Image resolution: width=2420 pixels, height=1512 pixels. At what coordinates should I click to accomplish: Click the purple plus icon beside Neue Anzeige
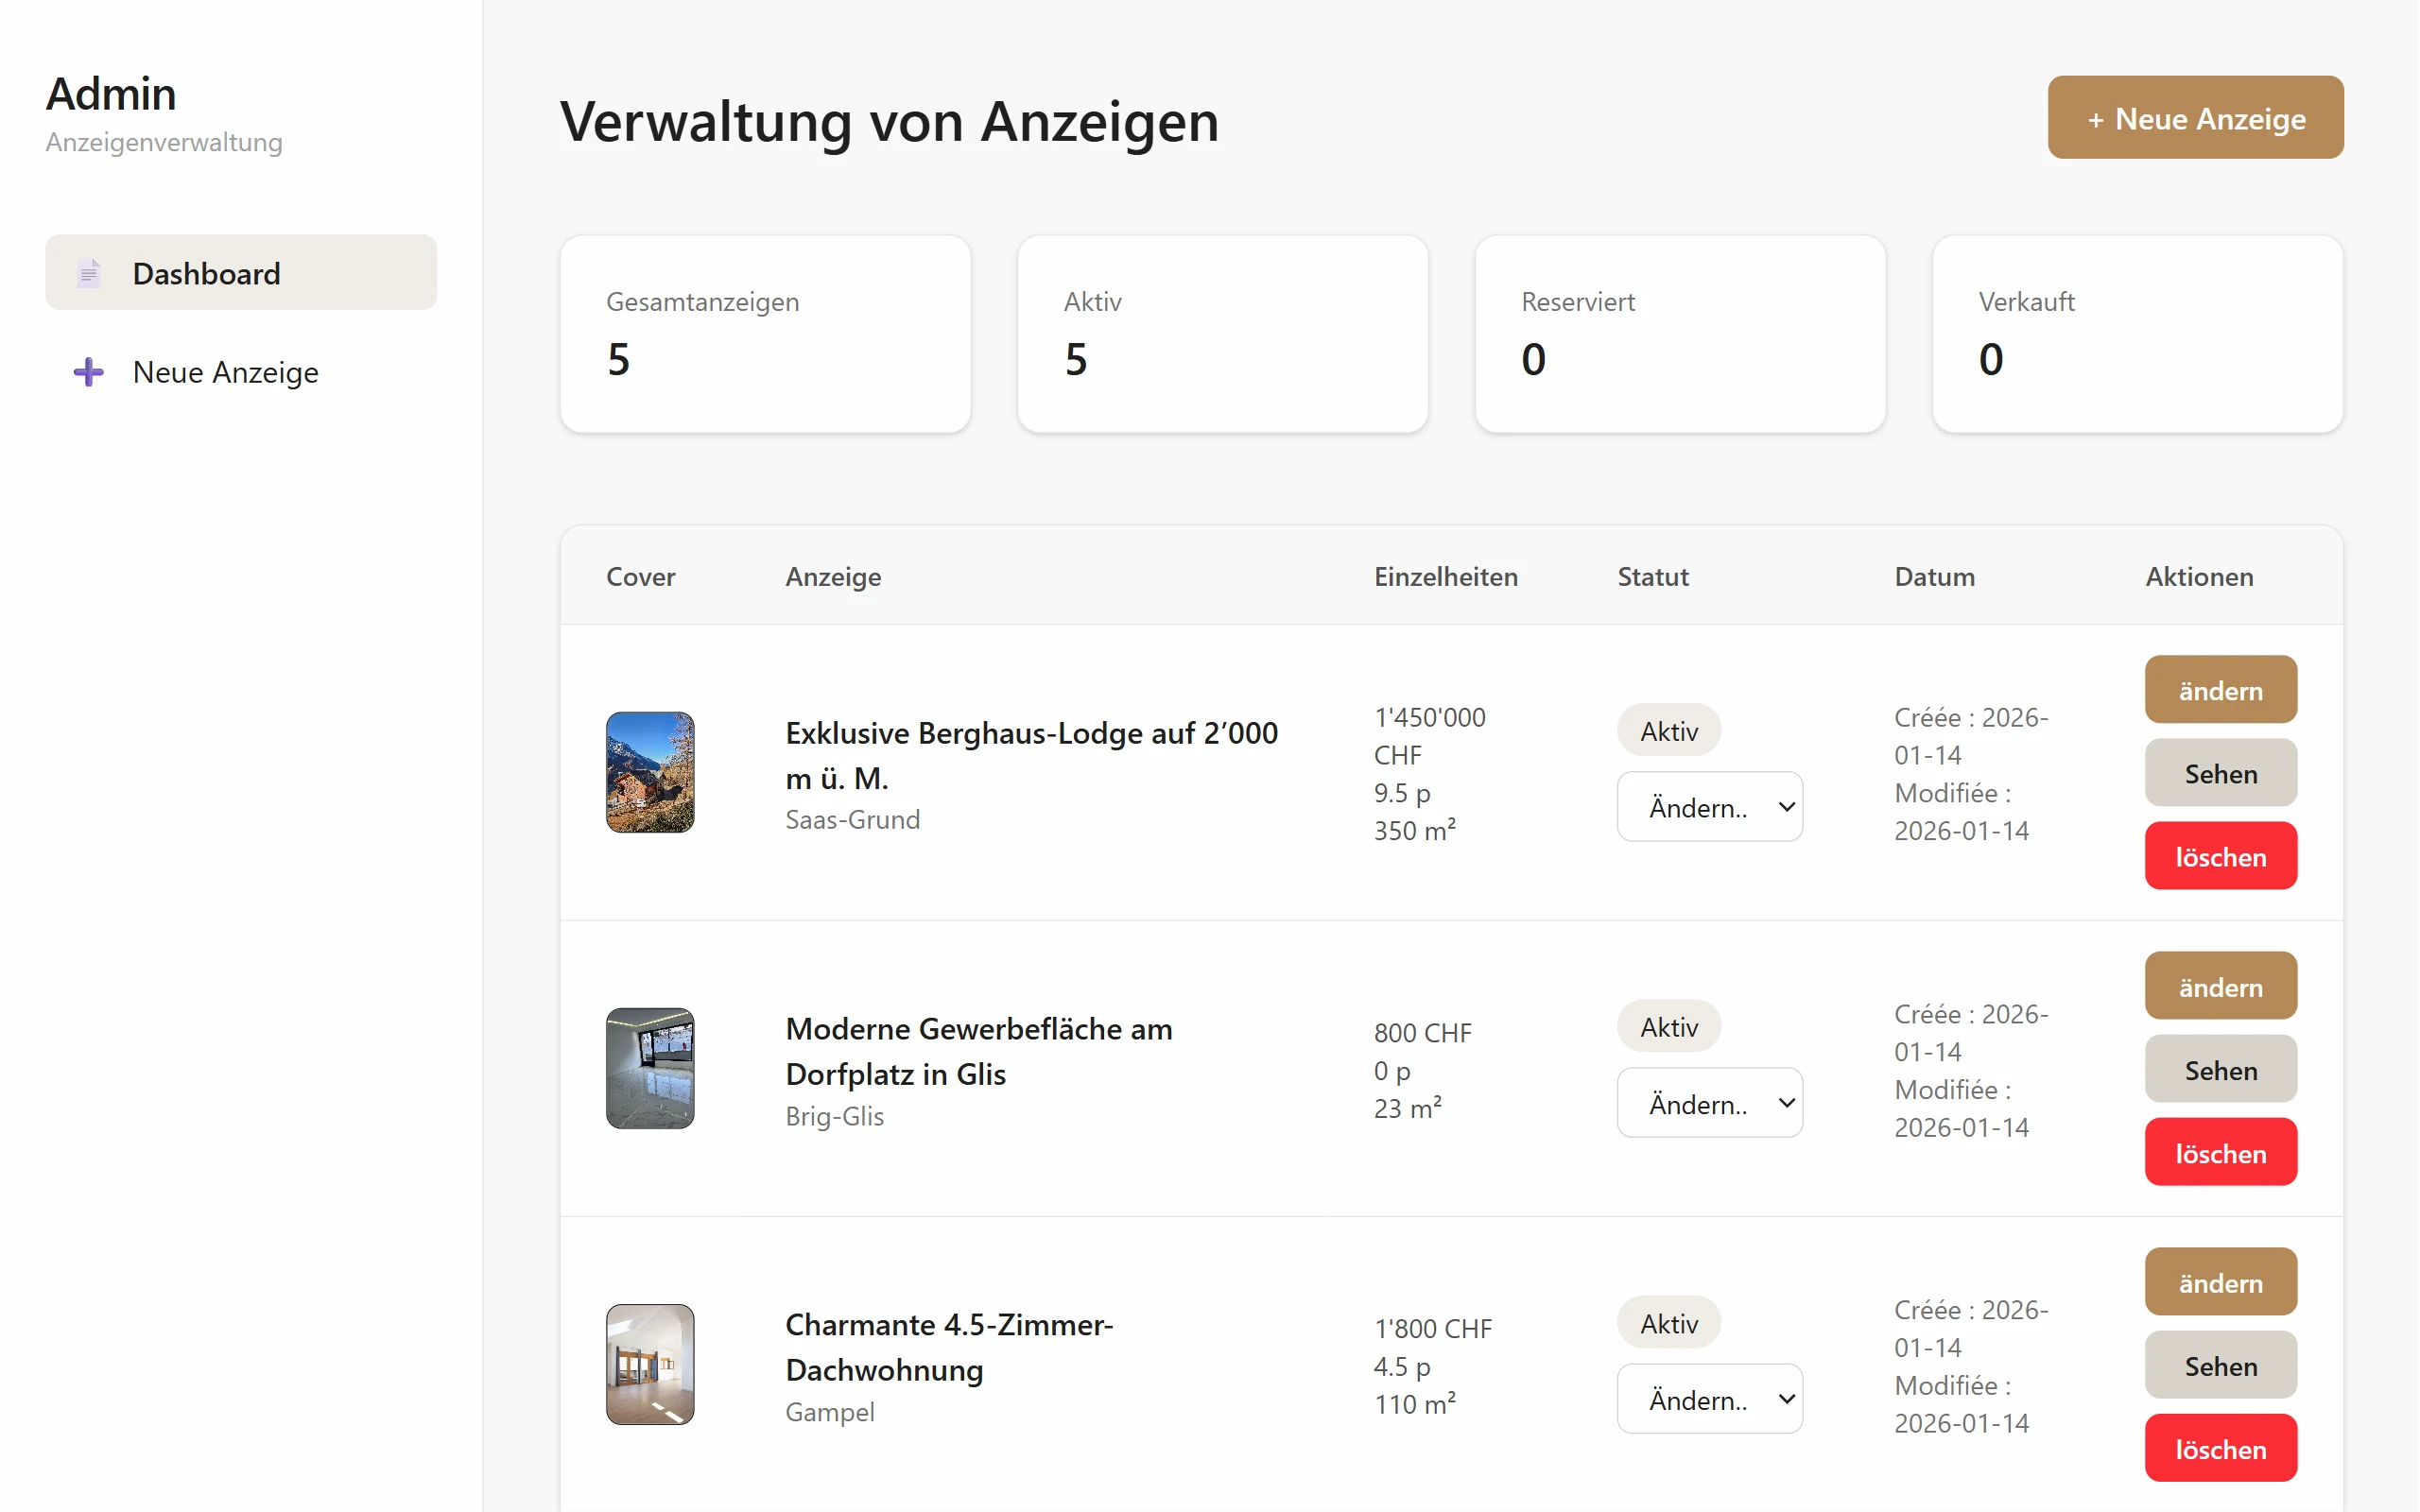click(x=87, y=371)
